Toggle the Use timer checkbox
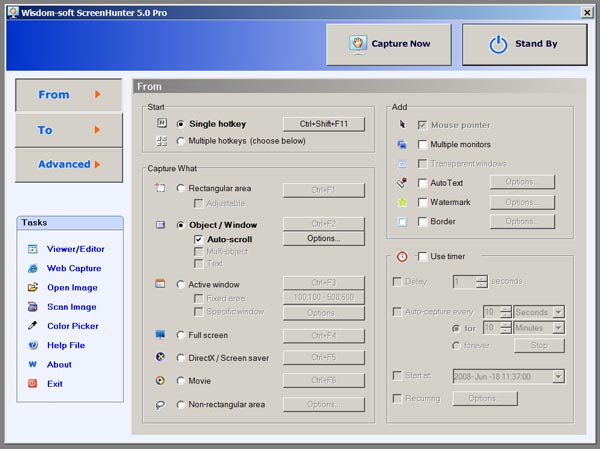 (422, 256)
